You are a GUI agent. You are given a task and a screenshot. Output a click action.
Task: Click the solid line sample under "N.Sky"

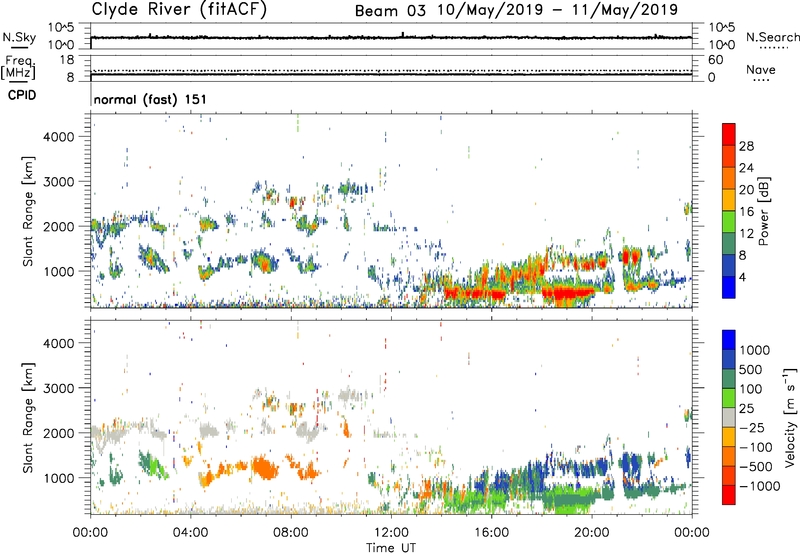(19, 47)
